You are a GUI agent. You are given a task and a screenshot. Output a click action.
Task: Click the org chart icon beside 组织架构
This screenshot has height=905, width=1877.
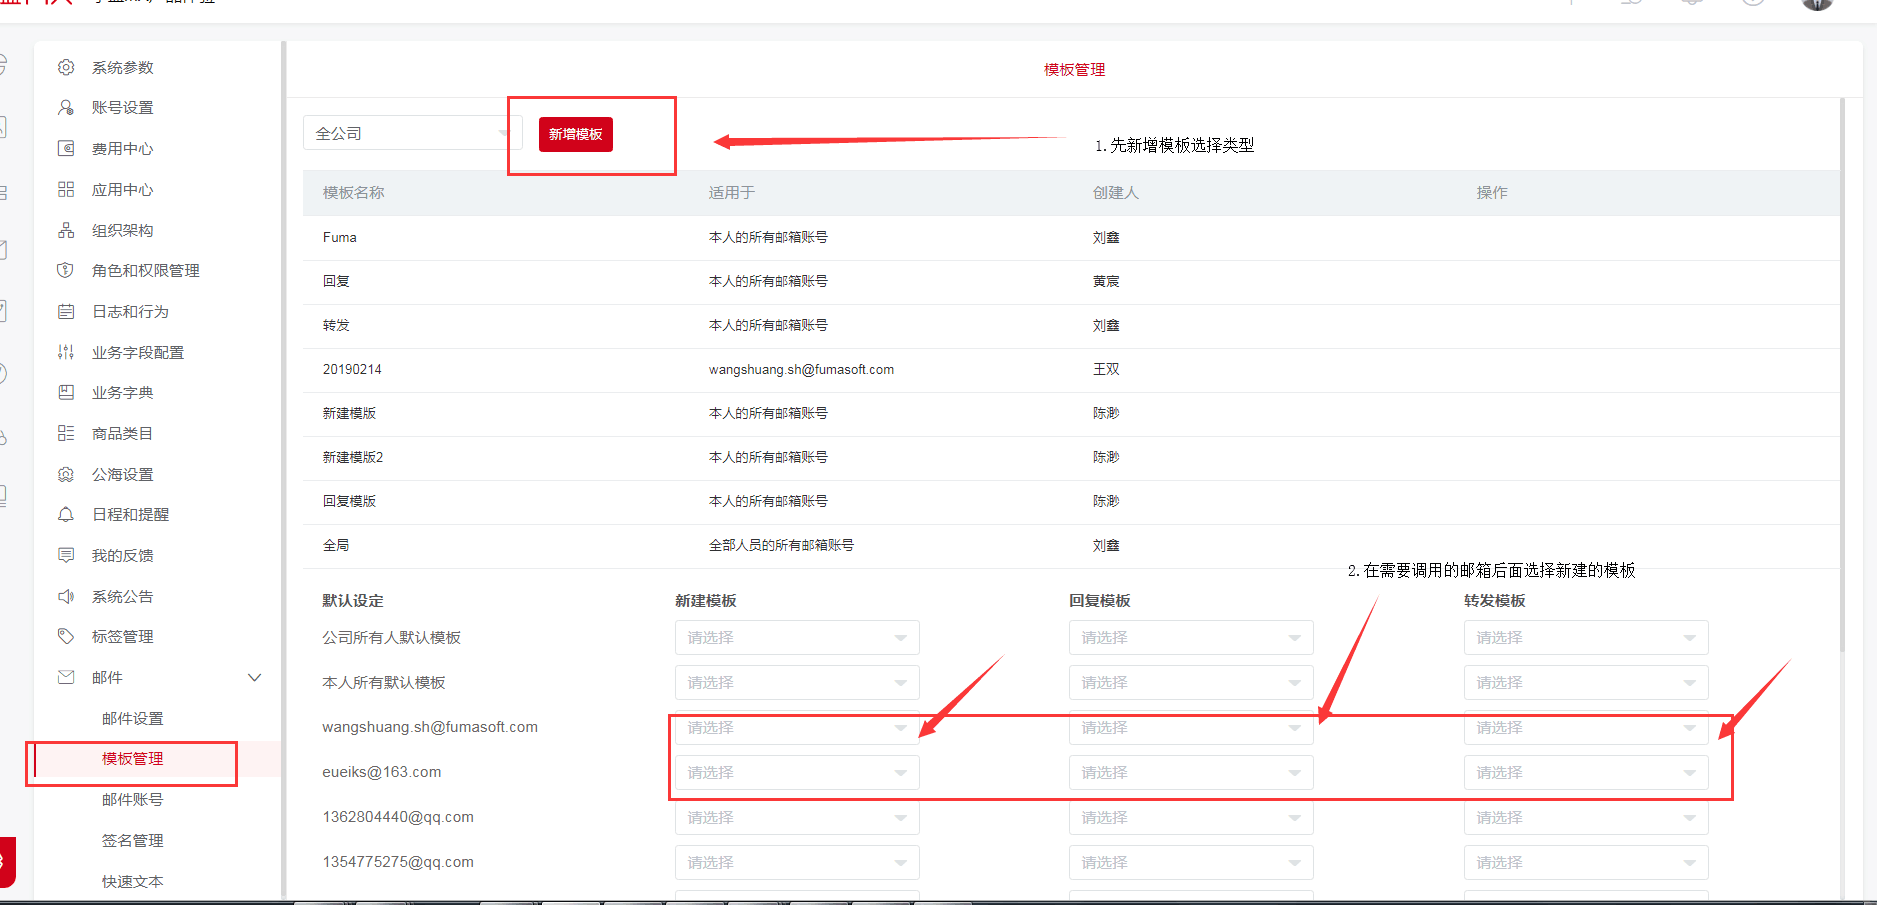click(x=66, y=230)
